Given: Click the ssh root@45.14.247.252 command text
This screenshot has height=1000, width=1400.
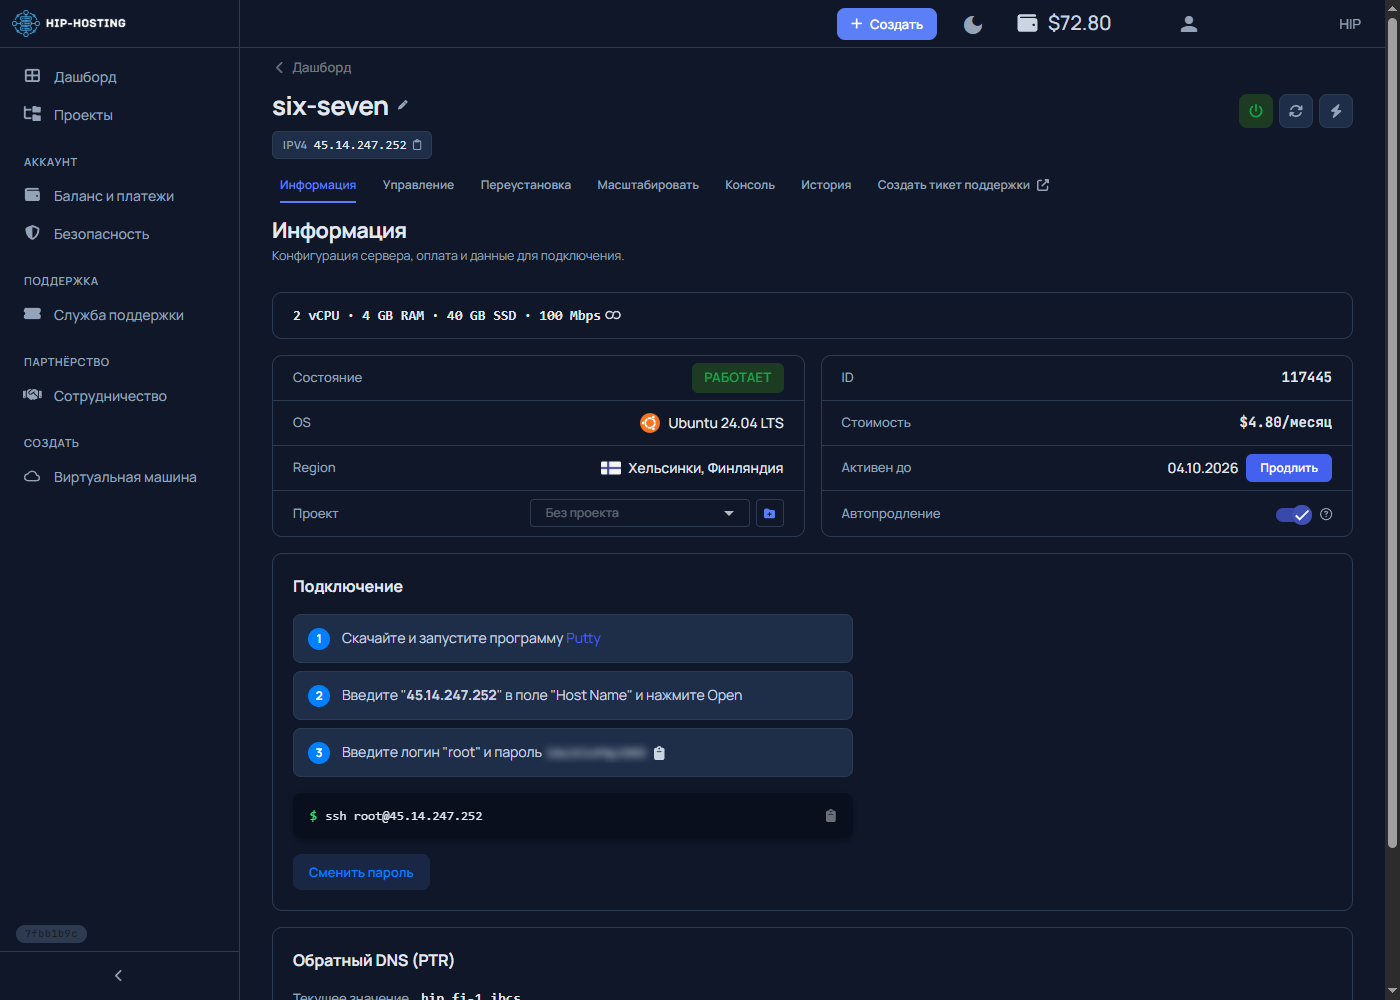Looking at the screenshot, I should 404,816.
